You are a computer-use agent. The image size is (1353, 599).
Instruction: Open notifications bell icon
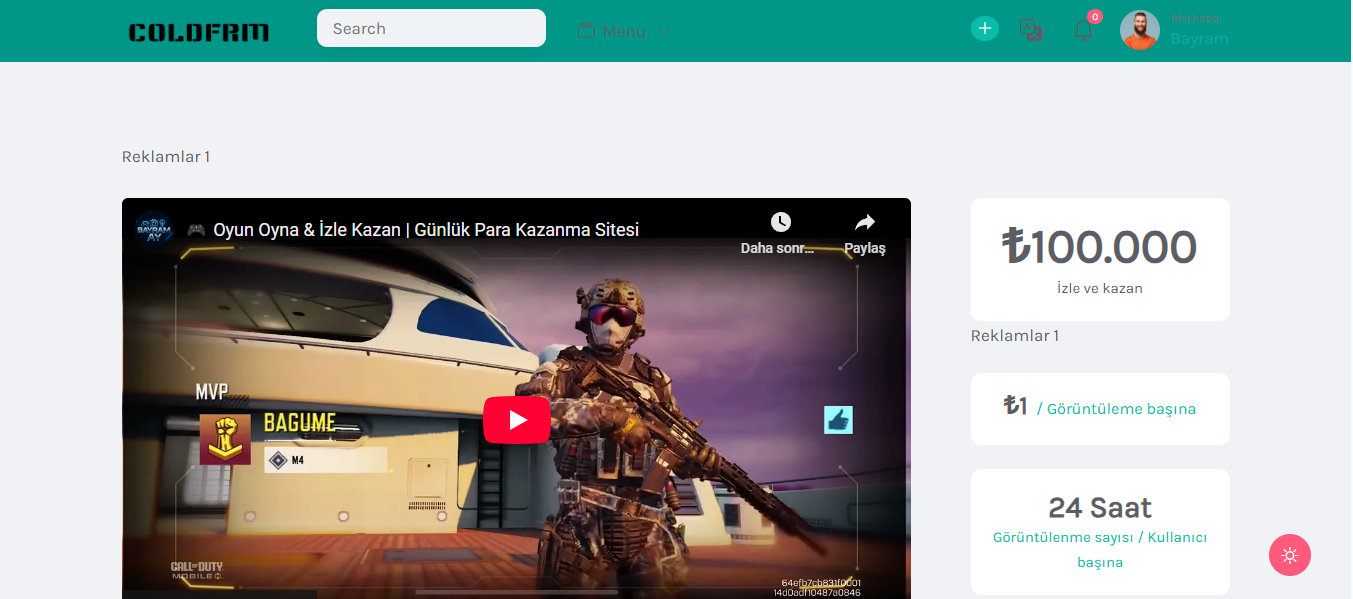point(1084,31)
